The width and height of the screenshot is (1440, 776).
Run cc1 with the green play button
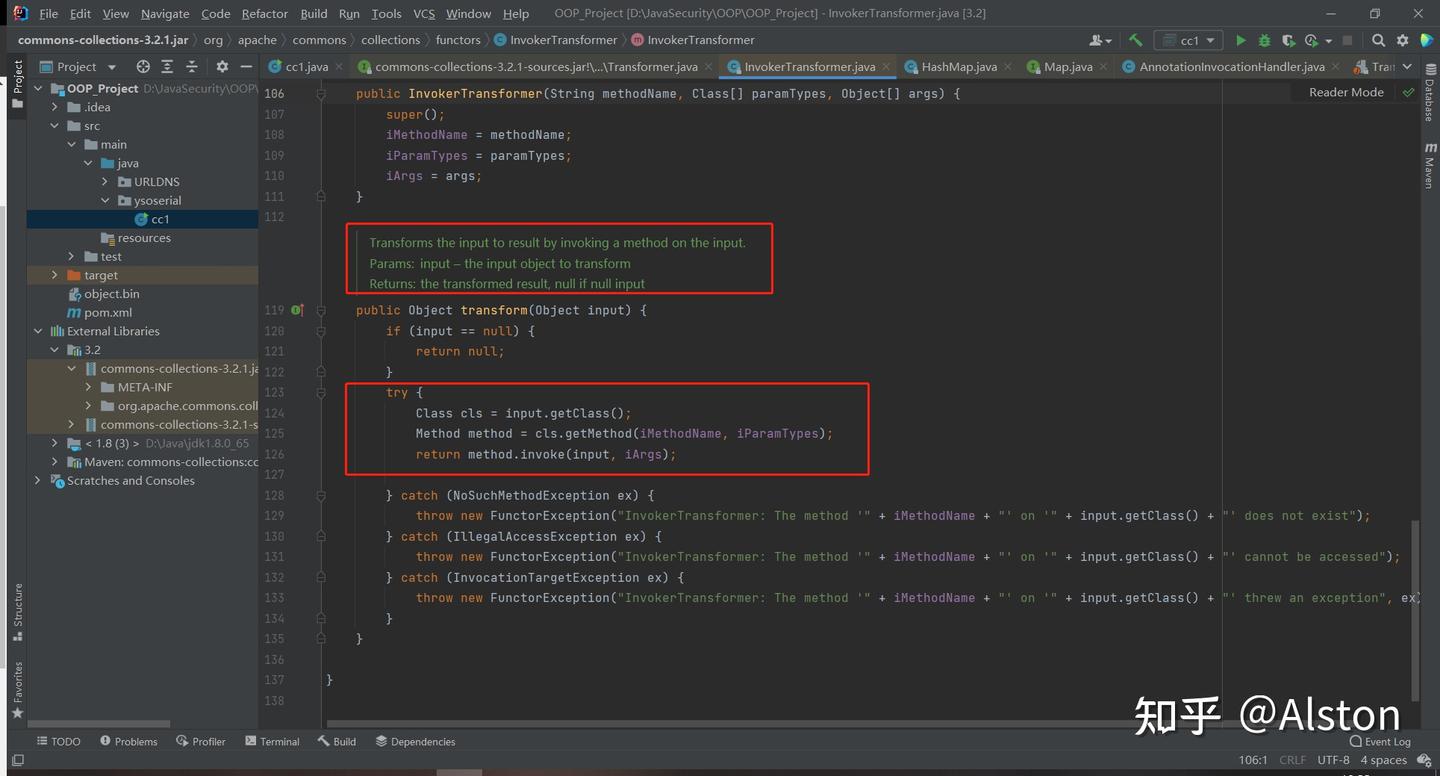(x=1241, y=40)
